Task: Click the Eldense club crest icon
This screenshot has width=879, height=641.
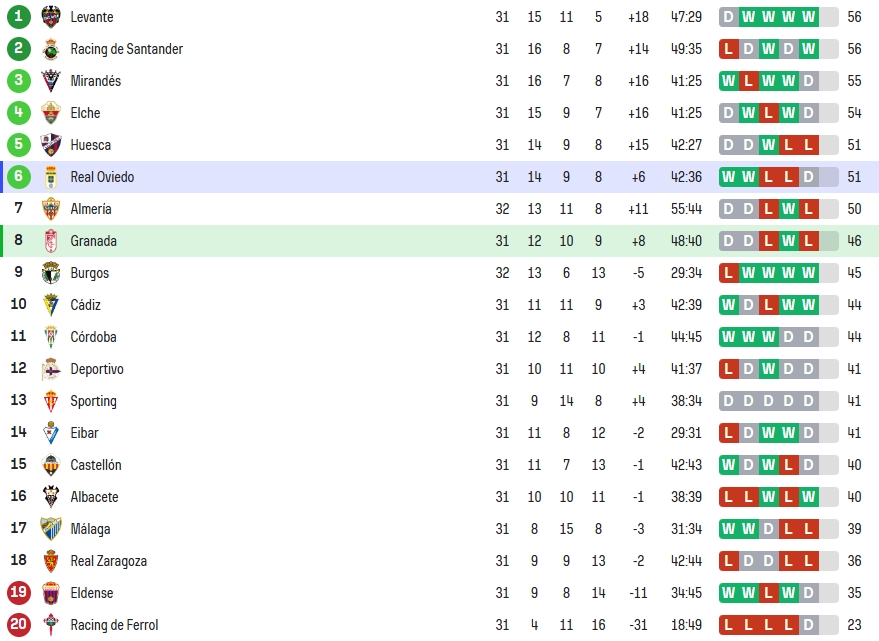Action: (50, 593)
